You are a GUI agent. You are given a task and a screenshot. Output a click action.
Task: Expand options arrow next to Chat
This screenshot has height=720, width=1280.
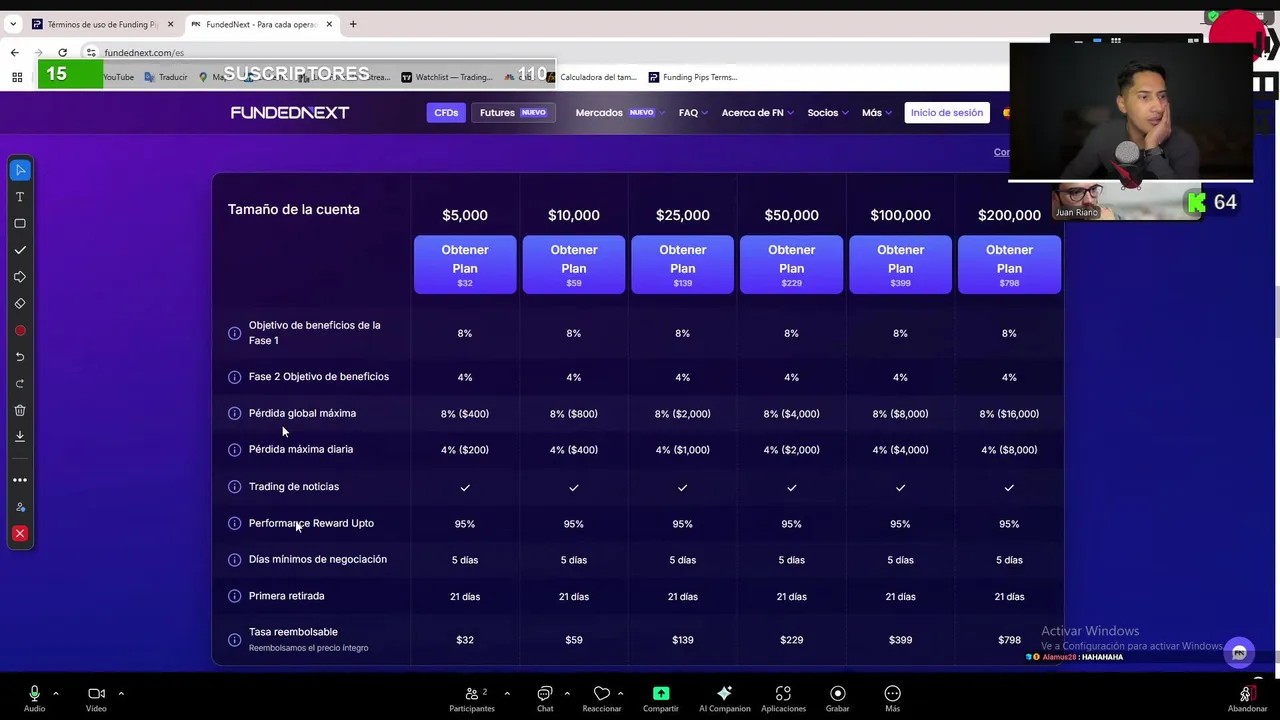coord(567,693)
